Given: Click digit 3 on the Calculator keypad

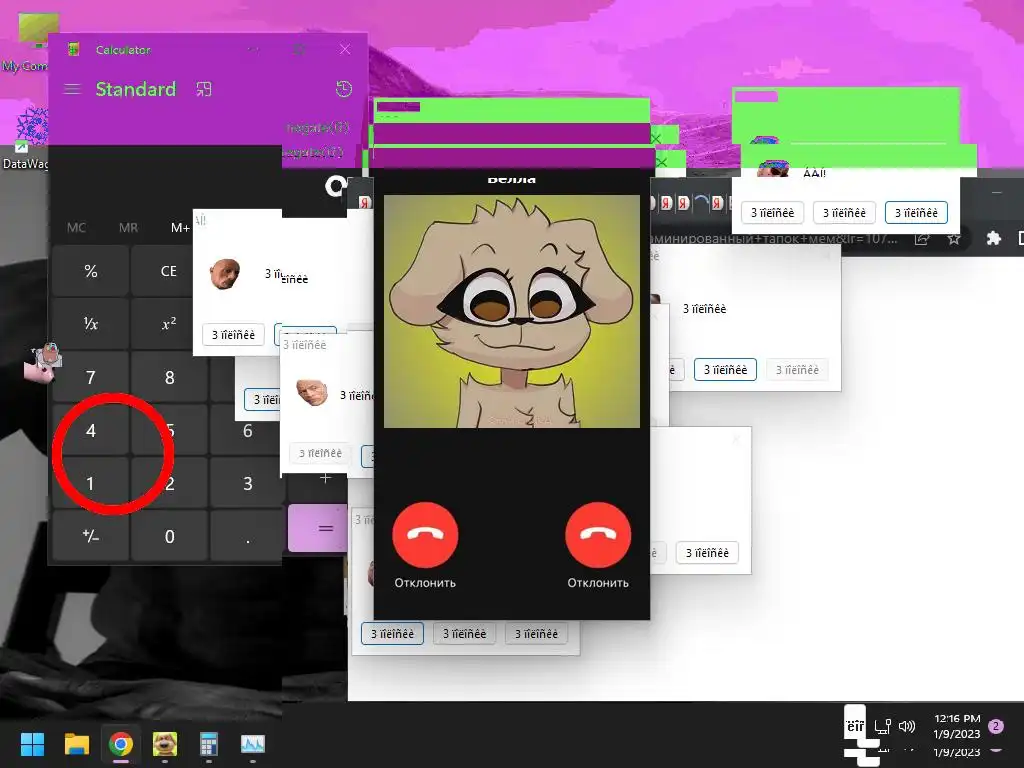Looking at the screenshot, I should pyautogui.click(x=248, y=483).
